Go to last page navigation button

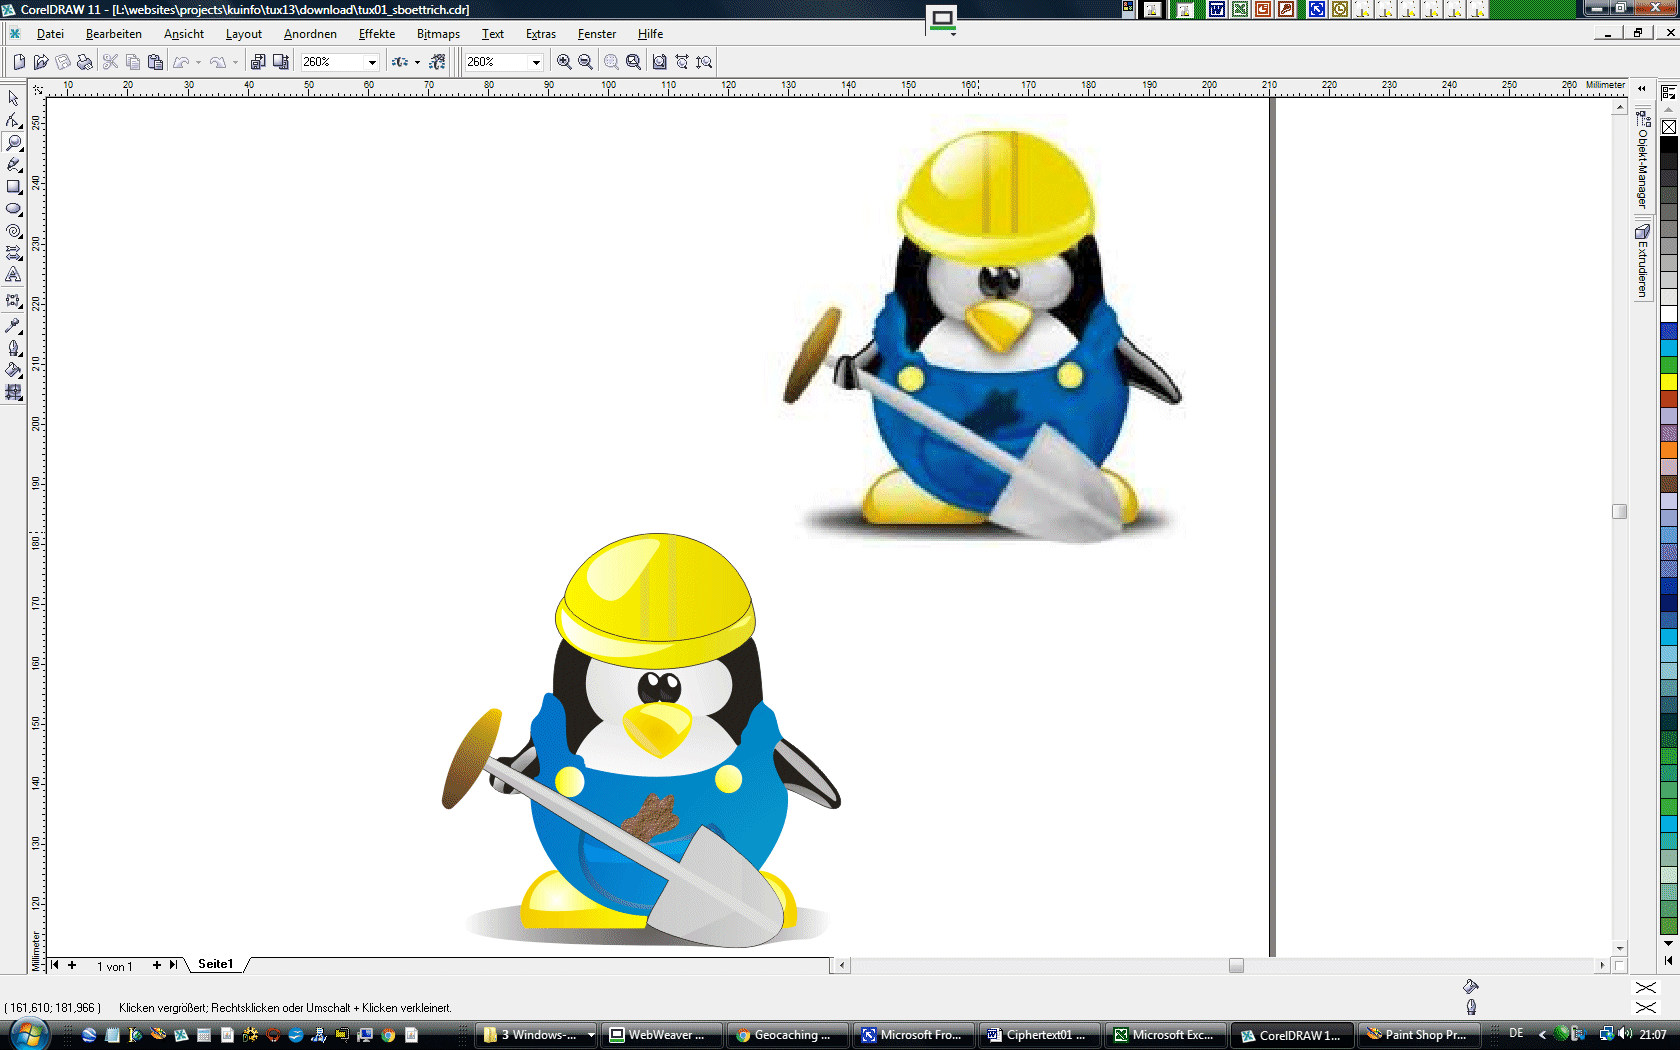[173, 965]
